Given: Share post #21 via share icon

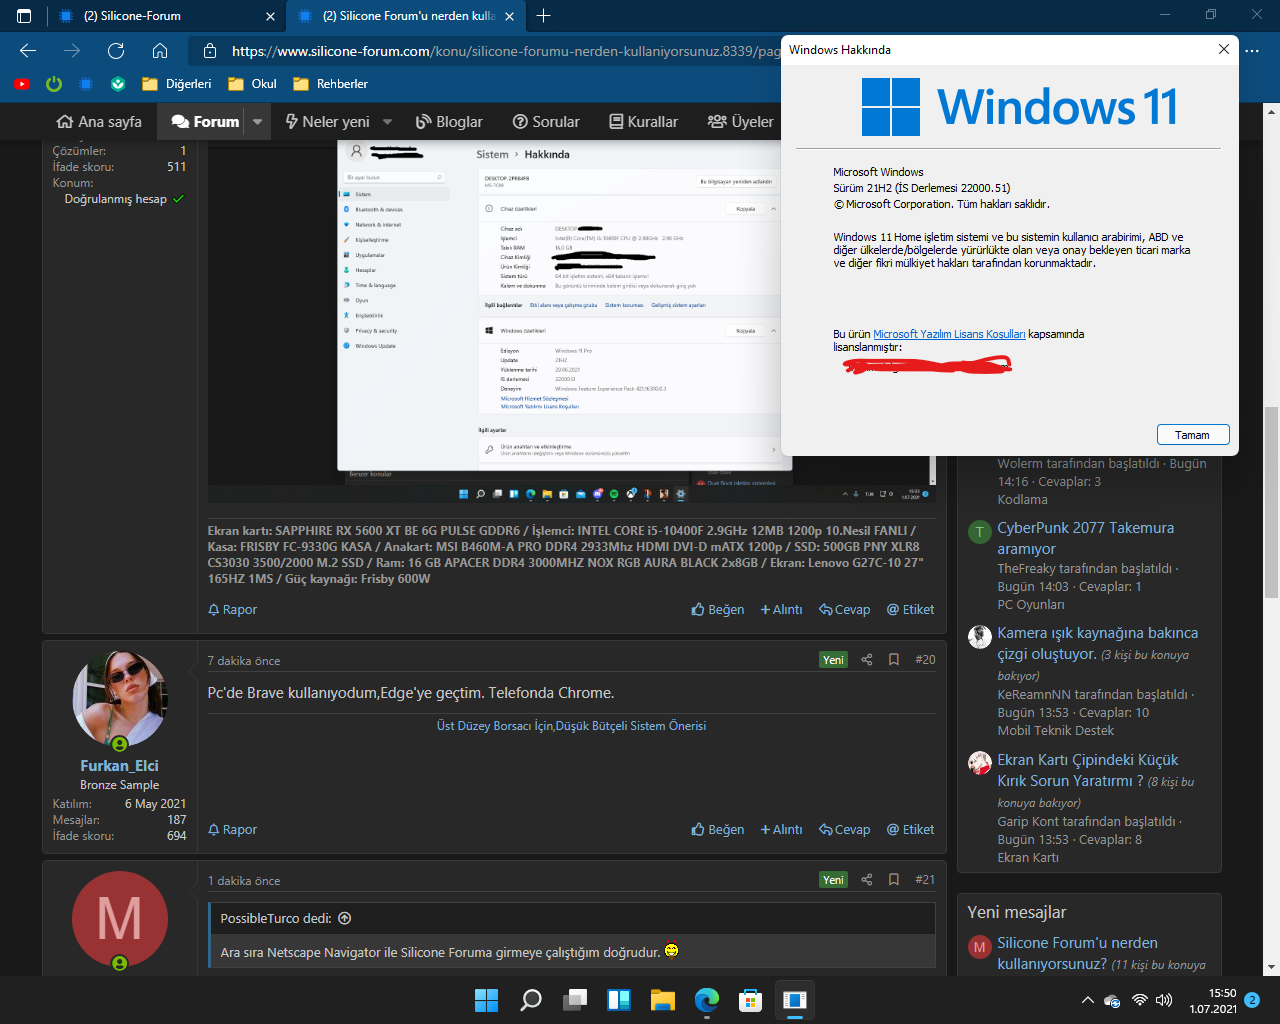Looking at the screenshot, I should 867,880.
